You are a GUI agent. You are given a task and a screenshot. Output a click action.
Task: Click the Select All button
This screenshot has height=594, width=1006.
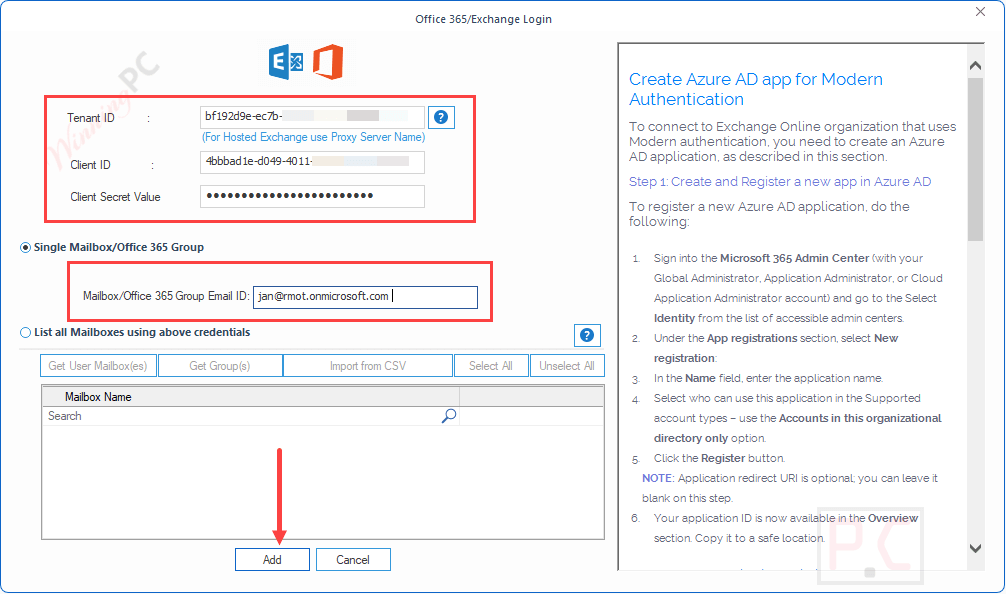point(491,366)
